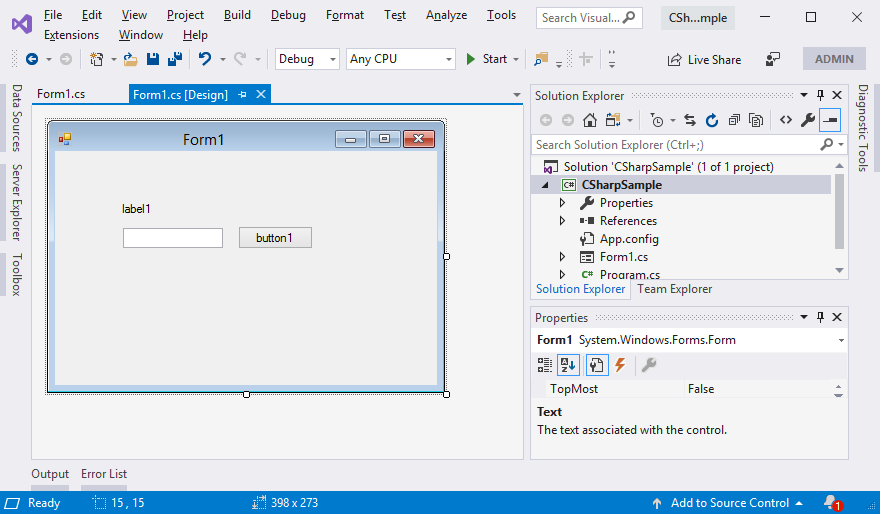This screenshot has width=880, height=514.
Task: Open the Build menu
Action: coord(237,15)
